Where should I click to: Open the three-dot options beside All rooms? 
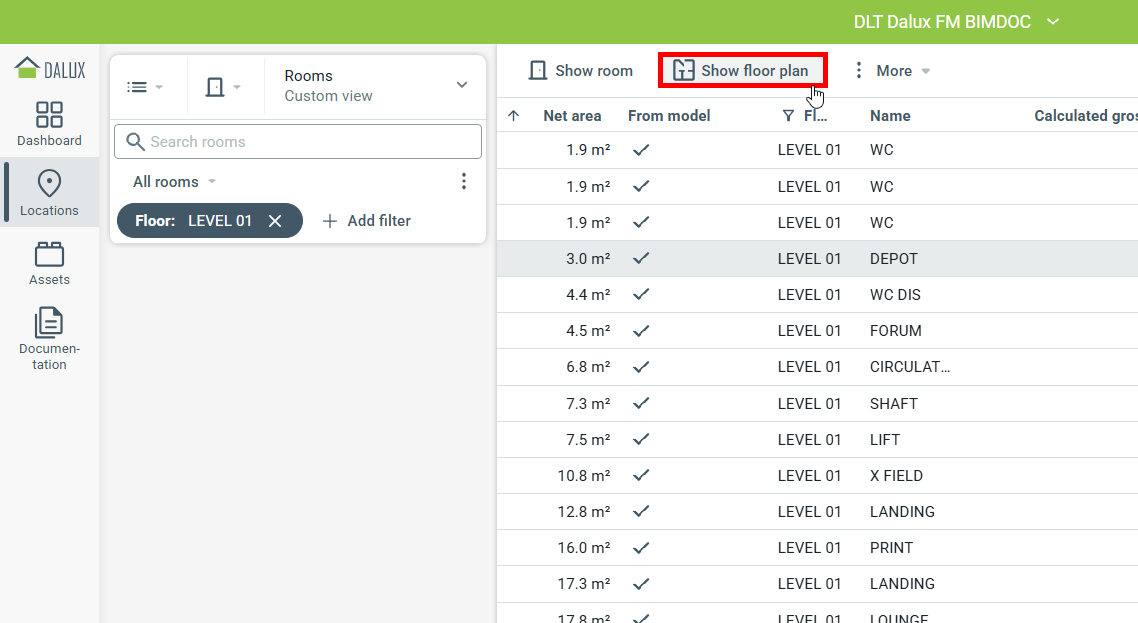[x=463, y=181]
